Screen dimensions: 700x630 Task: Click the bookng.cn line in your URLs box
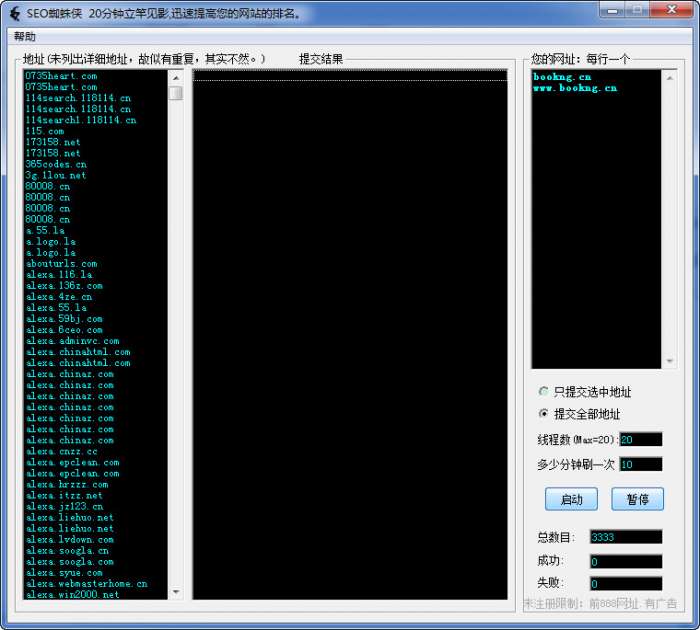point(562,77)
